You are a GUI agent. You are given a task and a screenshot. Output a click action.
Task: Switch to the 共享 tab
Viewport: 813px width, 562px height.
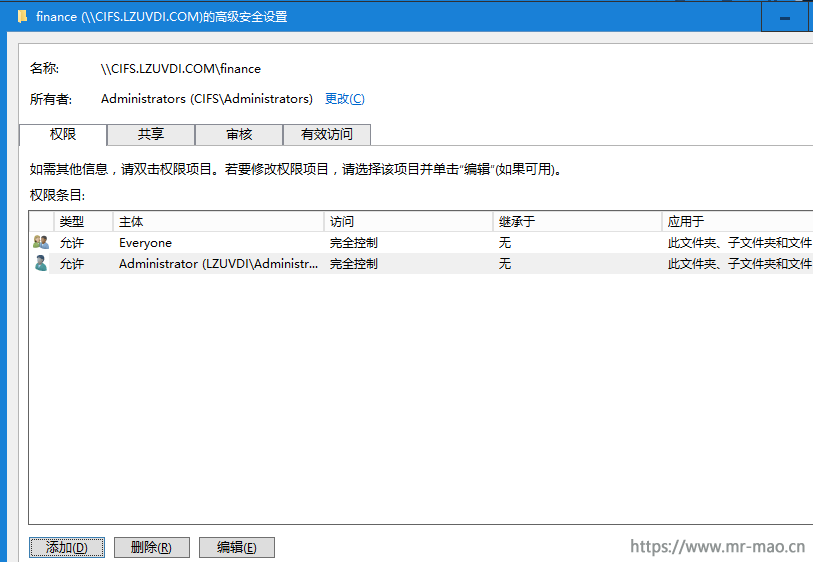point(151,135)
